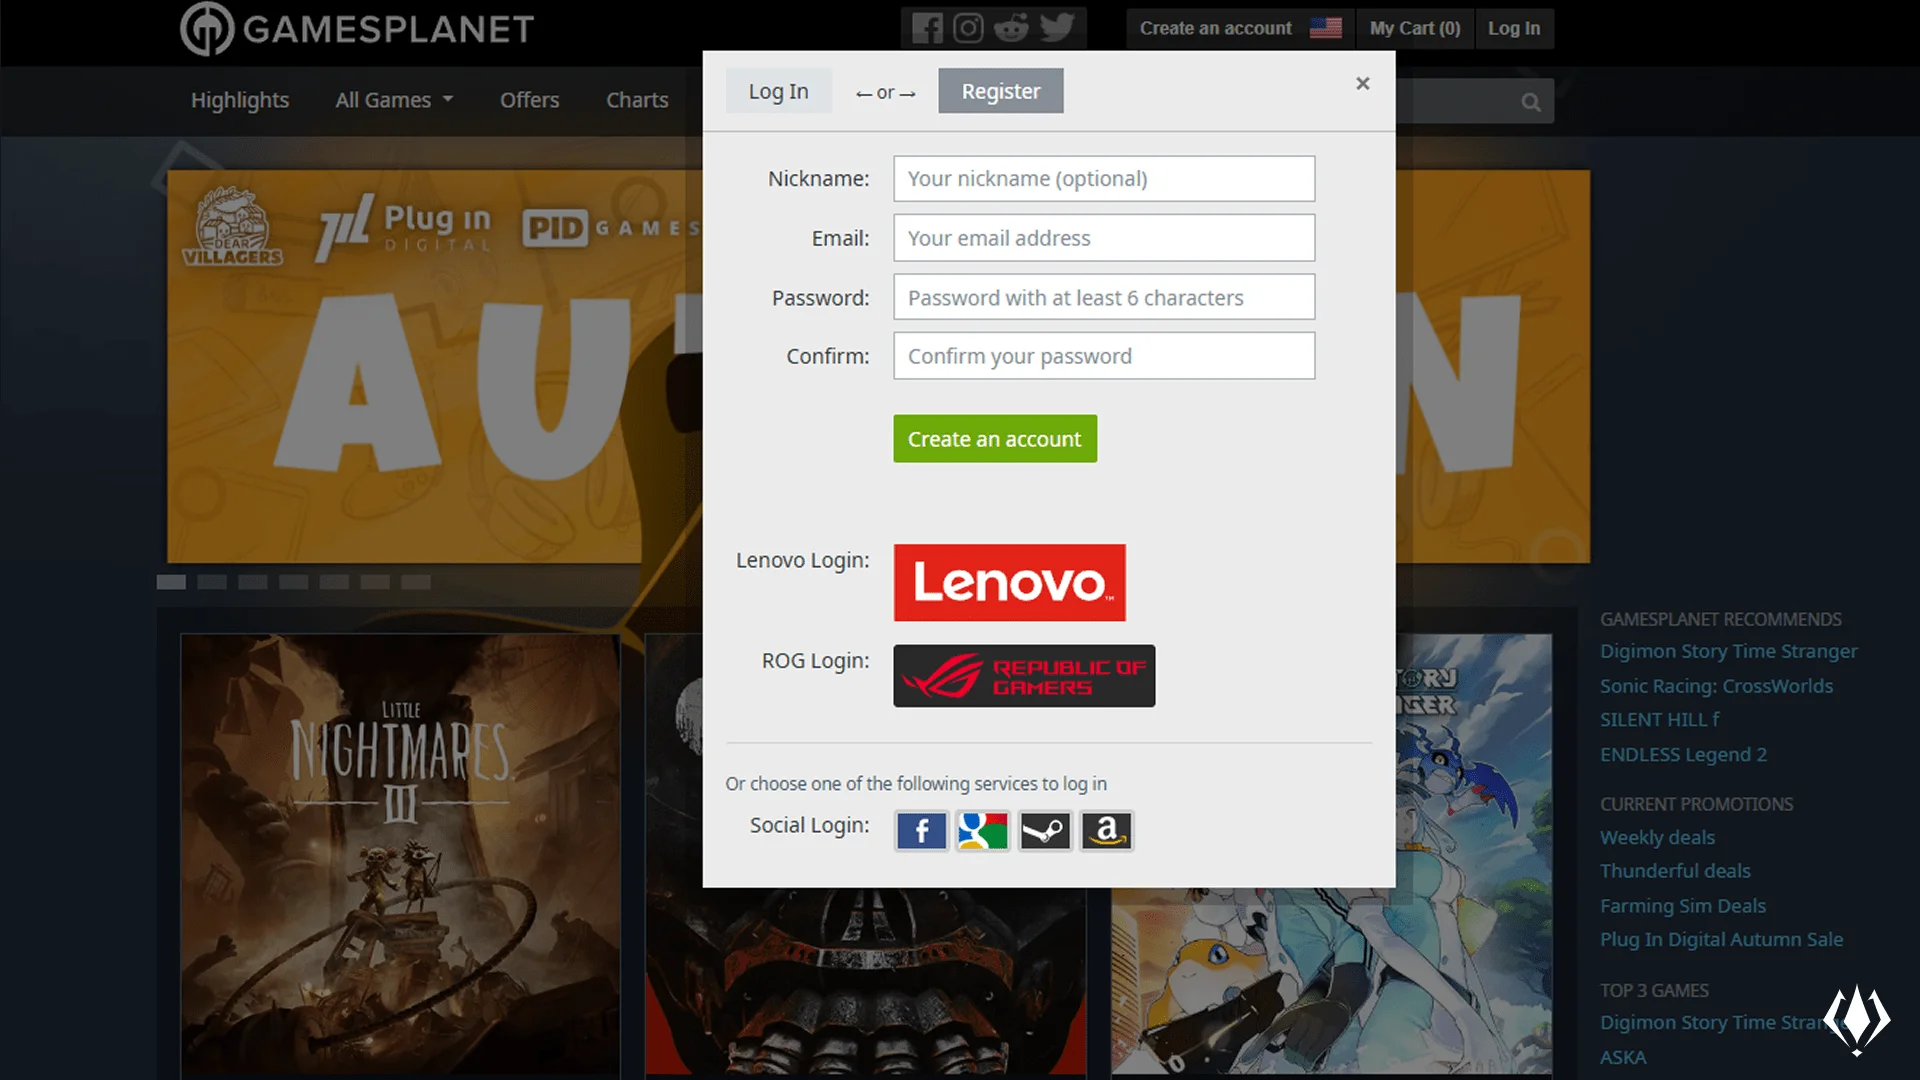Click the Instagram header icon

coord(968,28)
